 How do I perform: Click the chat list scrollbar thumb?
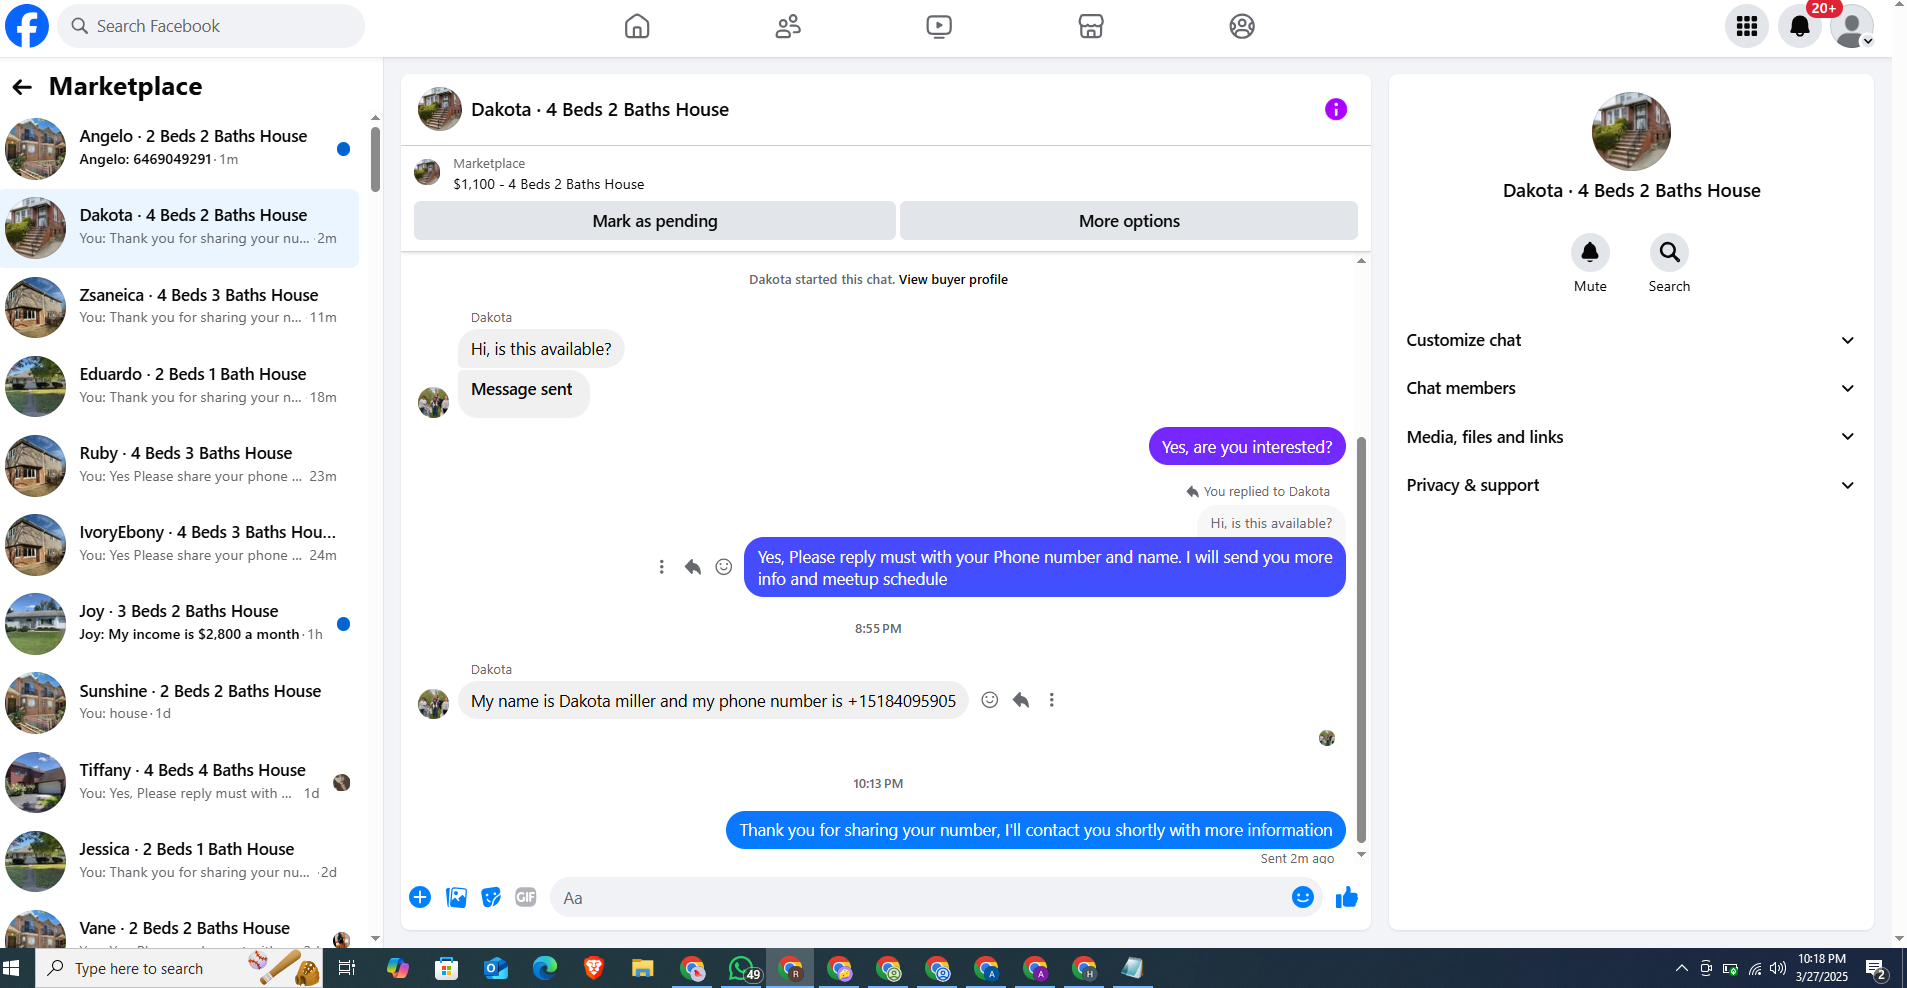375,159
